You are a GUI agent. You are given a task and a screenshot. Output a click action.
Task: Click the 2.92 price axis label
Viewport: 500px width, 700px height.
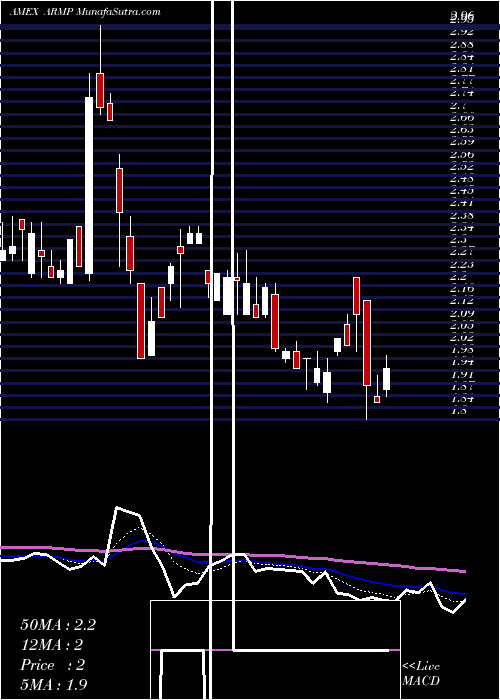(x=462, y=32)
